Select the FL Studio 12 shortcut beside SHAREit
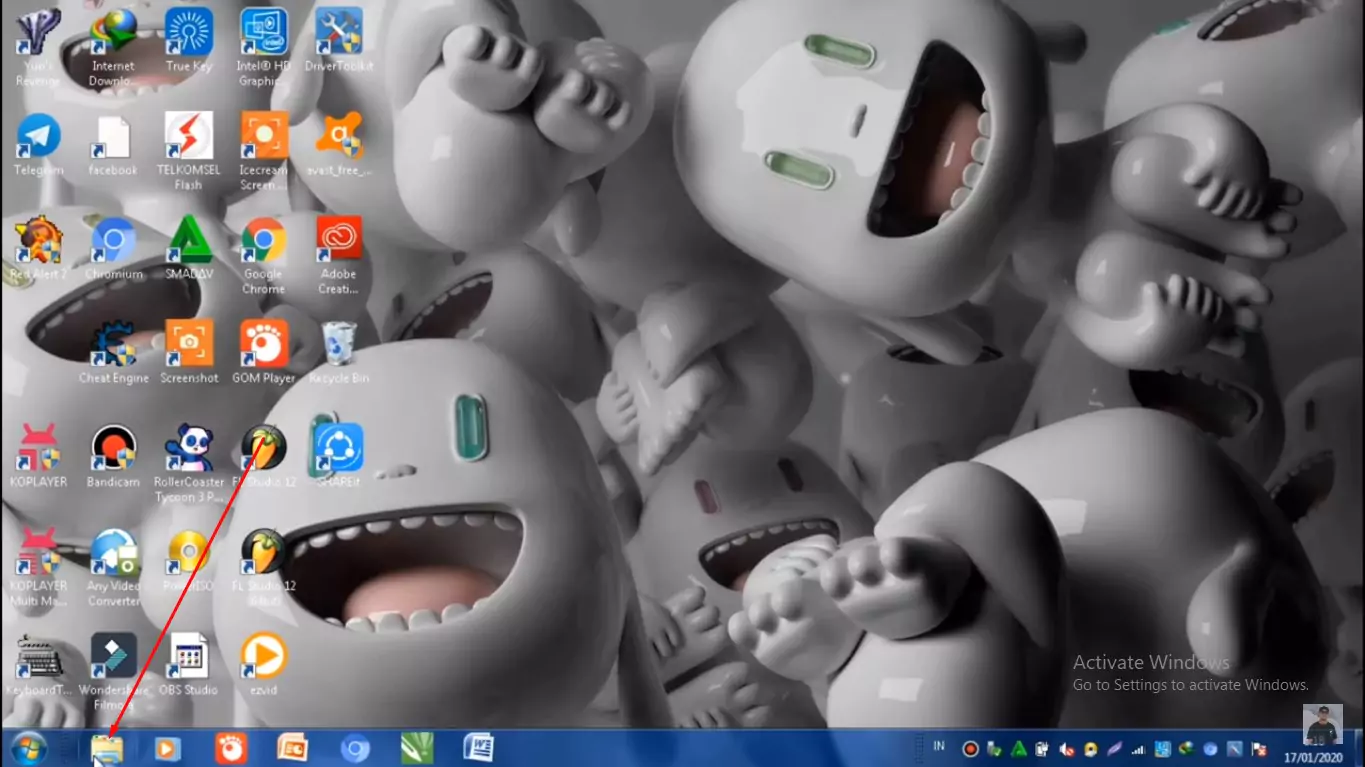Image resolution: width=1365 pixels, height=767 pixels. (264, 458)
